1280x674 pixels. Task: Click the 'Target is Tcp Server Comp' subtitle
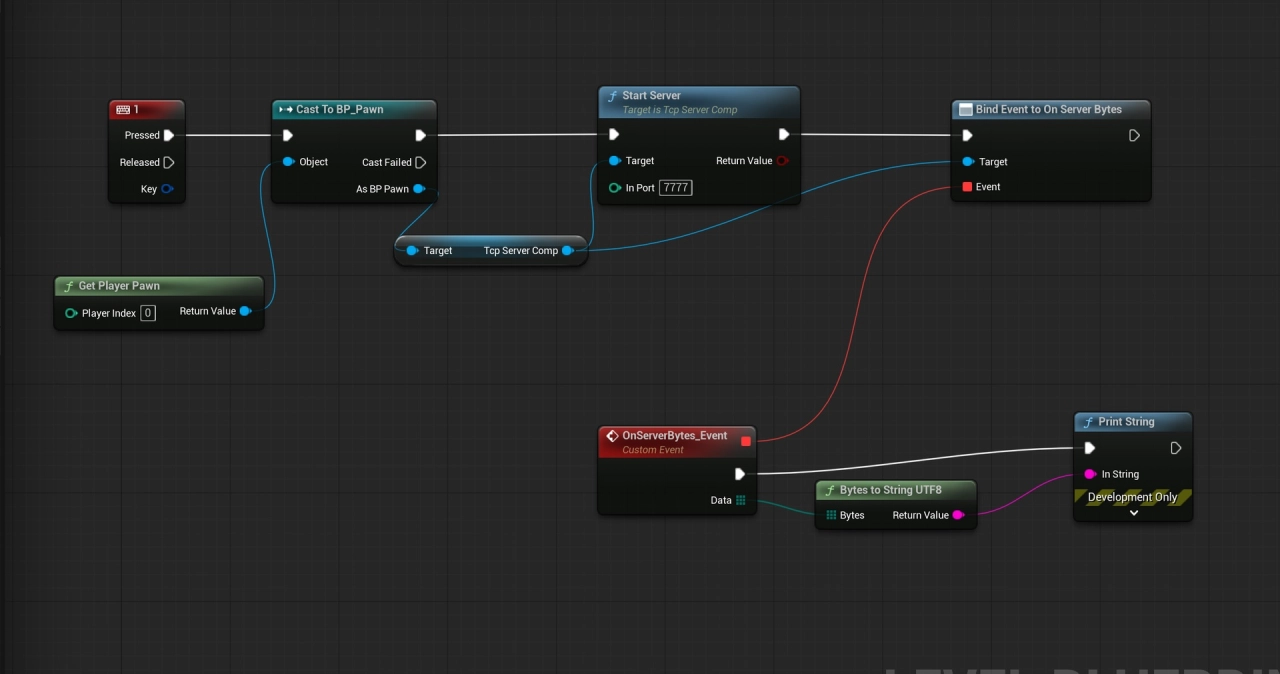coord(680,110)
